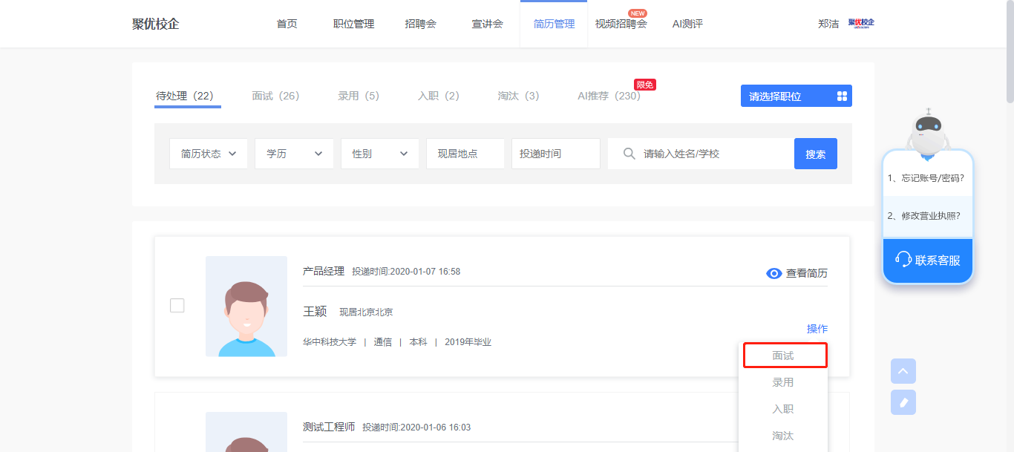This screenshot has width=1014, height=452.
Task: Open the AI推荐 (230) tab
Action: click(608, 96)
